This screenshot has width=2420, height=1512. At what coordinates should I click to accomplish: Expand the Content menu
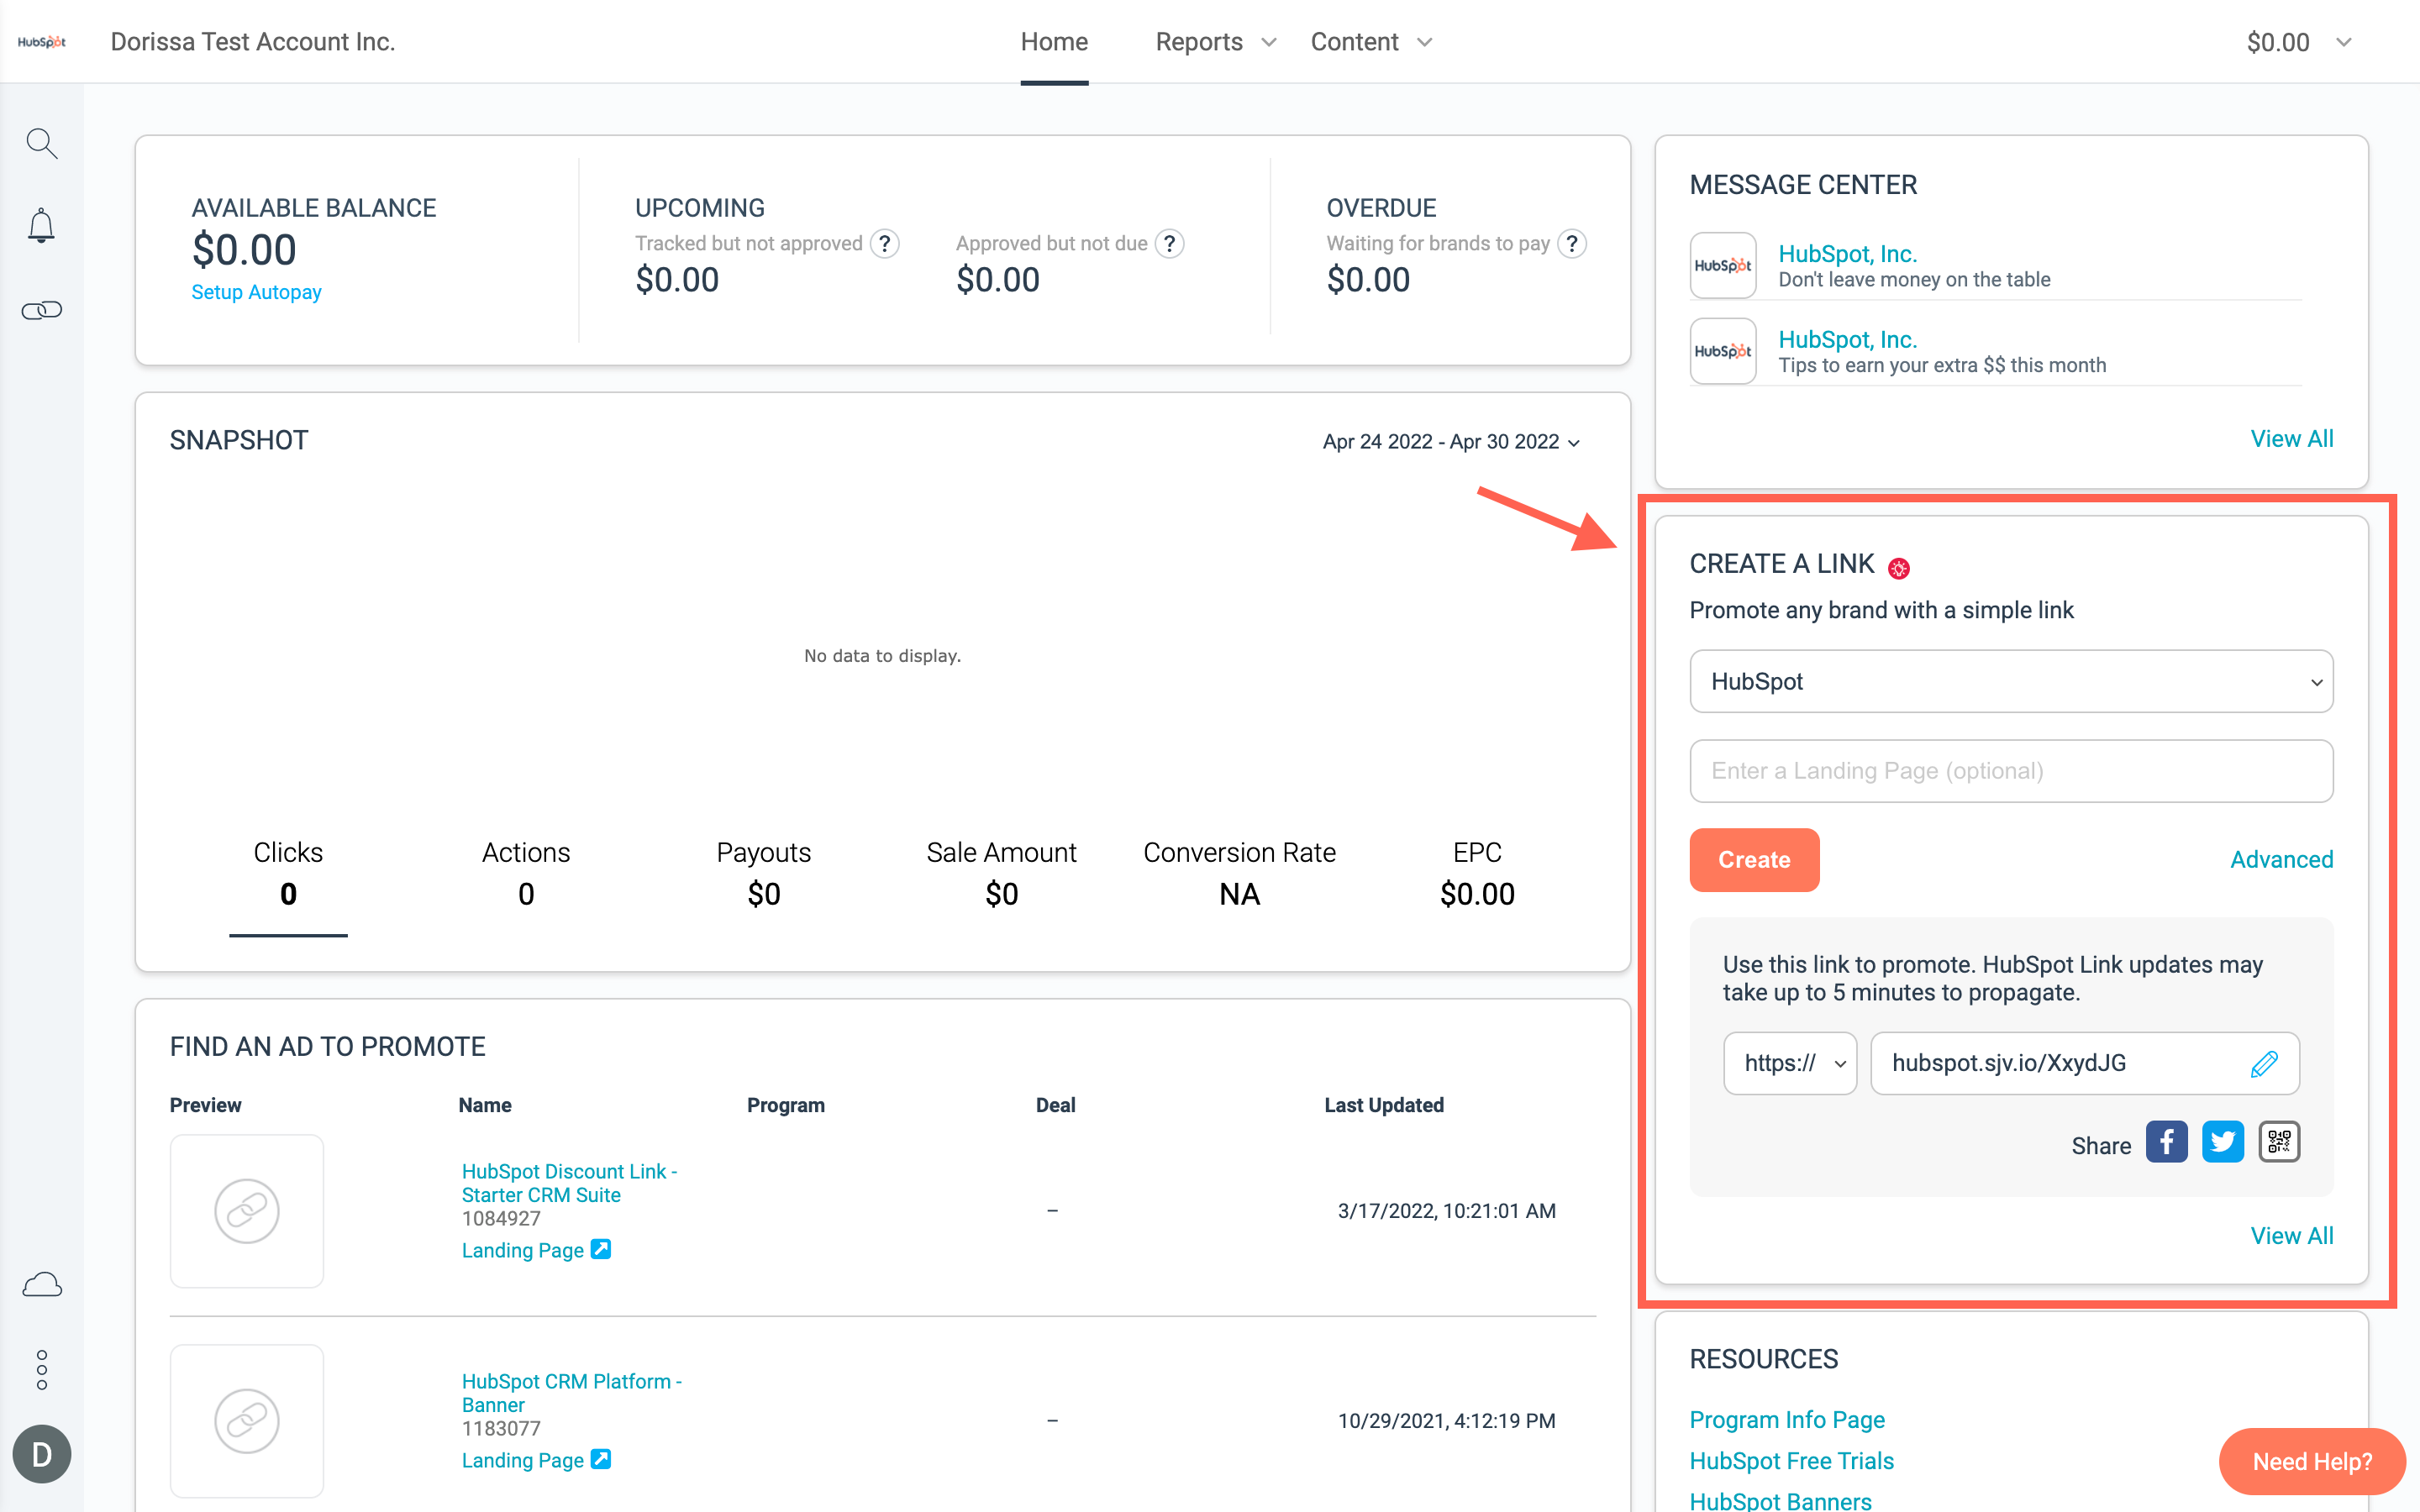(1372, 42)
